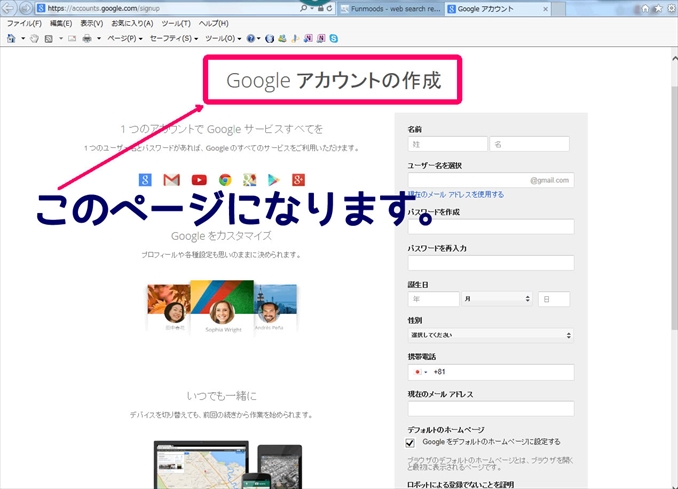Viewport: 678px width, 489px height.
Task: Open Favorites with the star icon
Action: pyautogui.click(x=658, y=8)
